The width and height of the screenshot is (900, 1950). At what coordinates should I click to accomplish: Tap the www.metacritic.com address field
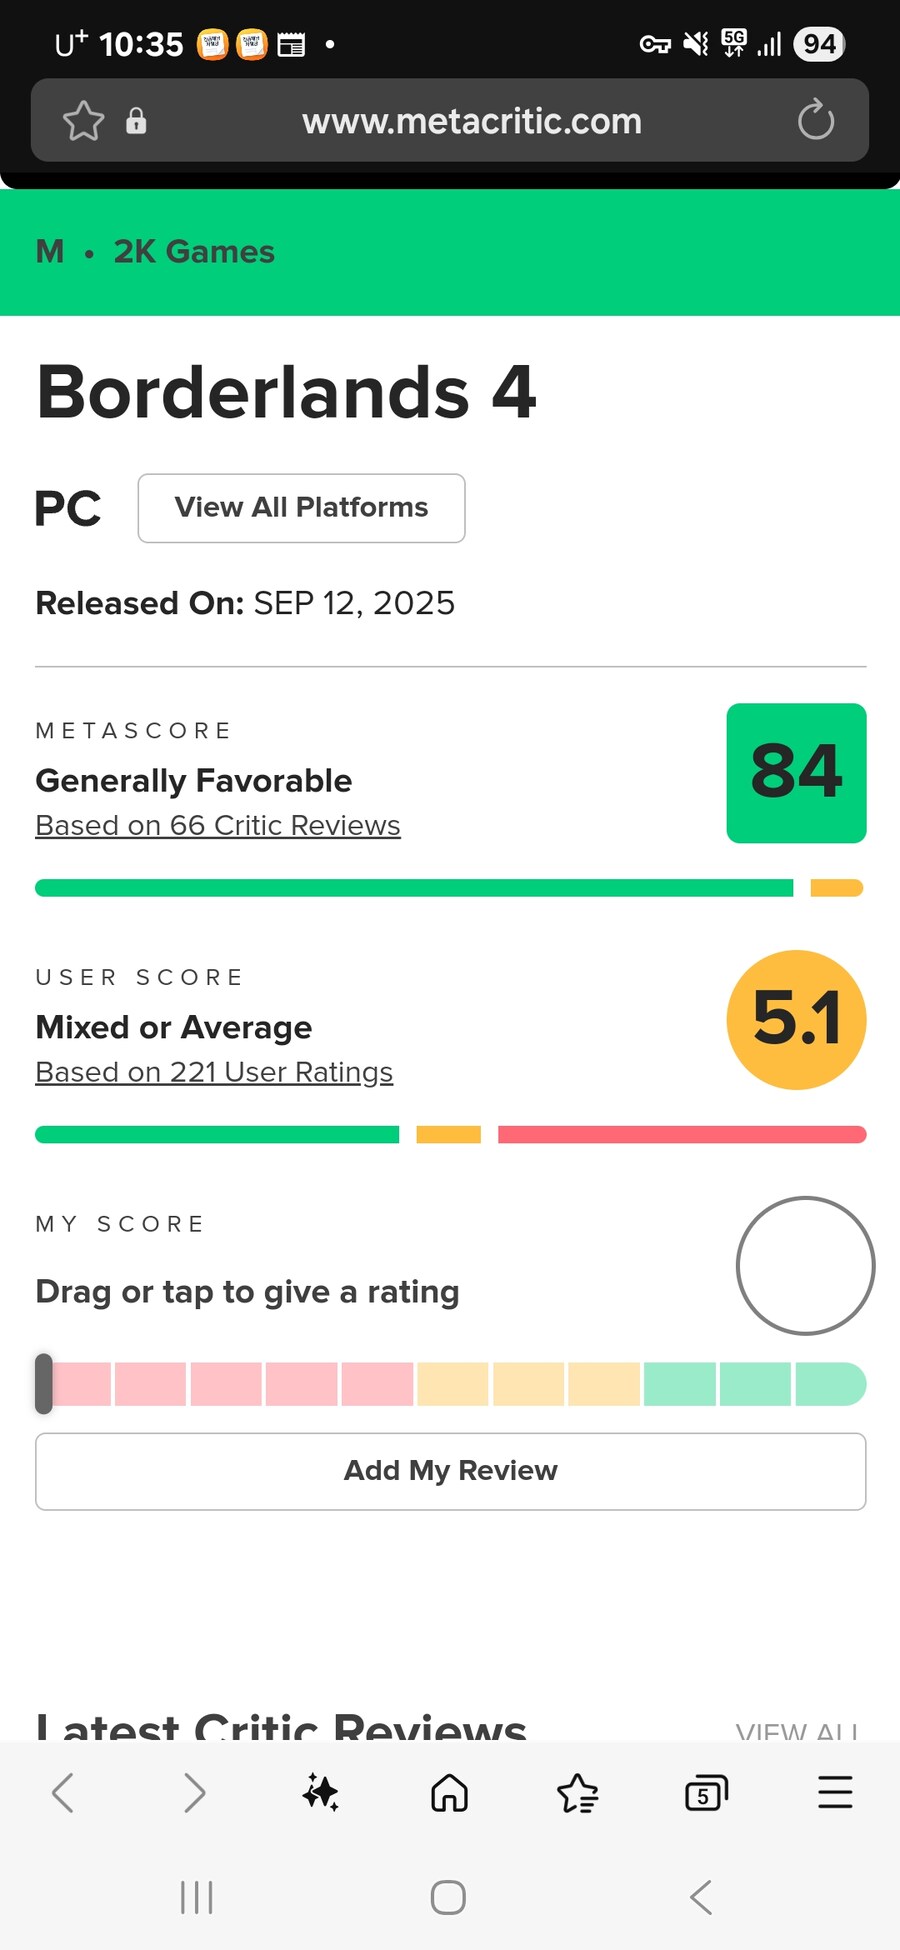471,121
